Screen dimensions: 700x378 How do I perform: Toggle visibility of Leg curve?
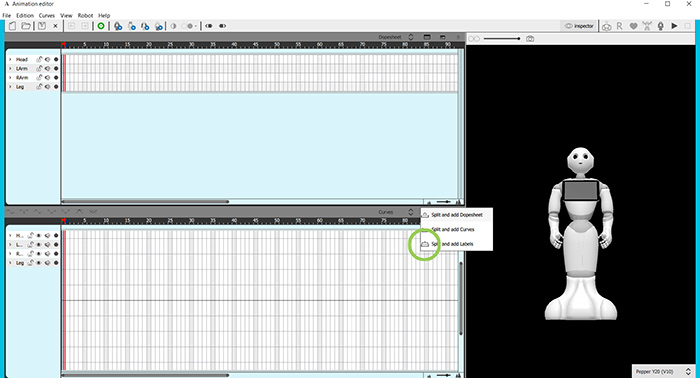[x=39, y=263]
